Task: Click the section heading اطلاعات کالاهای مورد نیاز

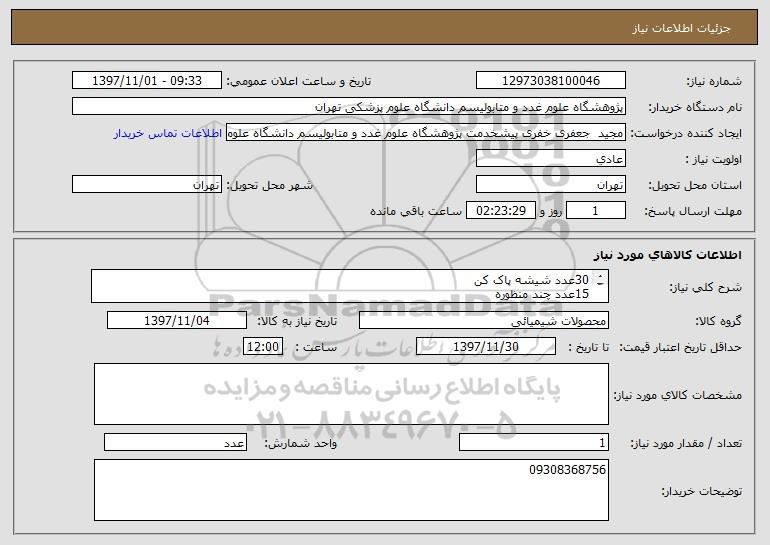Action: [668, 255]
